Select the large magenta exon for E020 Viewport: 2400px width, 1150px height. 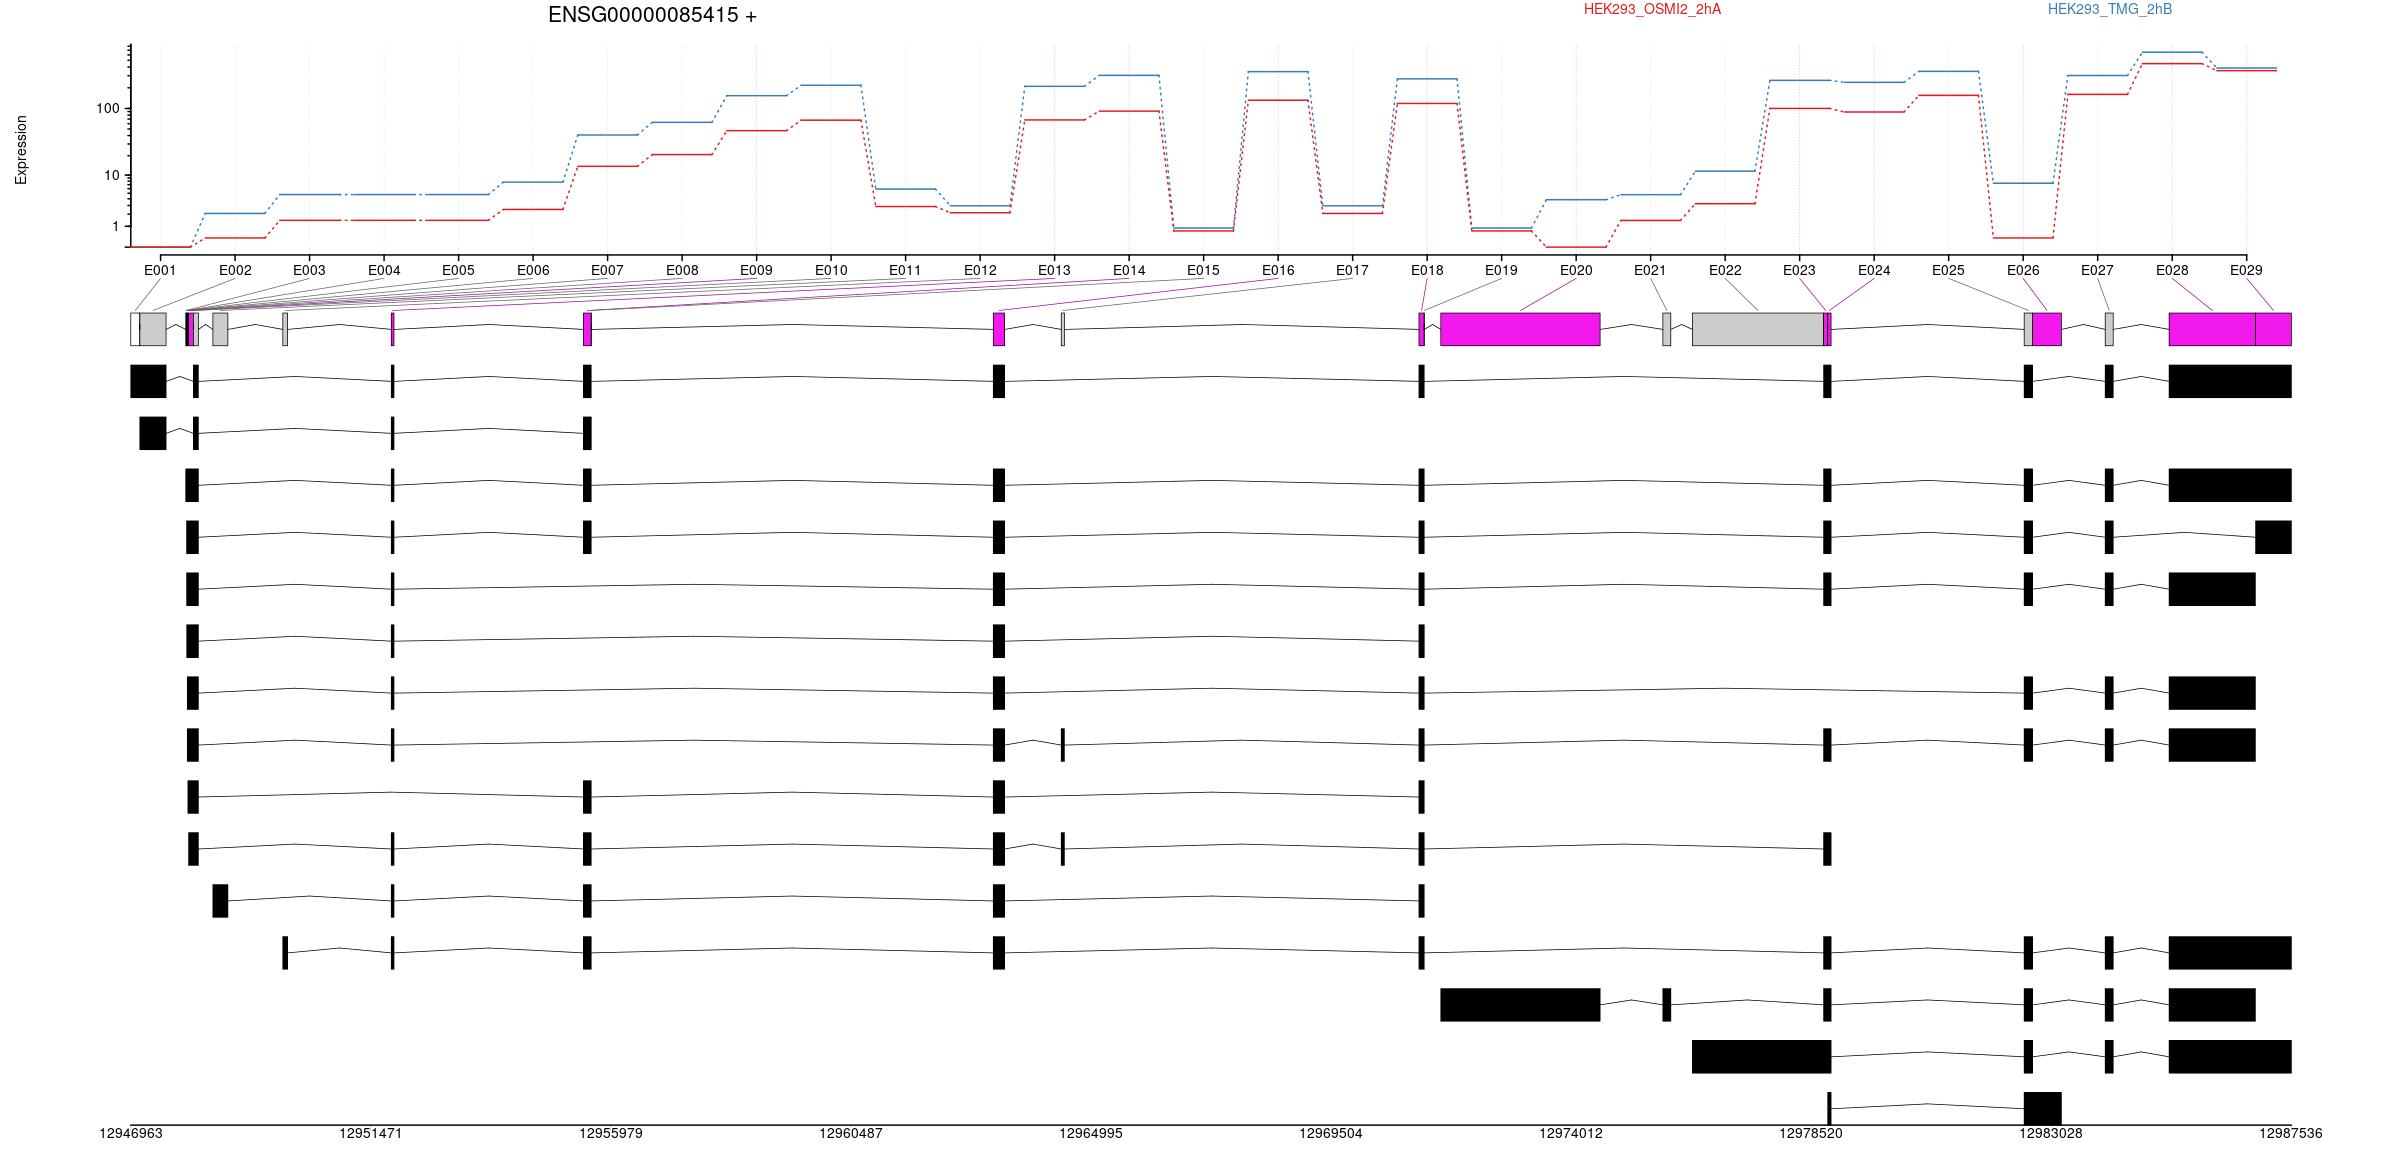1520,329
